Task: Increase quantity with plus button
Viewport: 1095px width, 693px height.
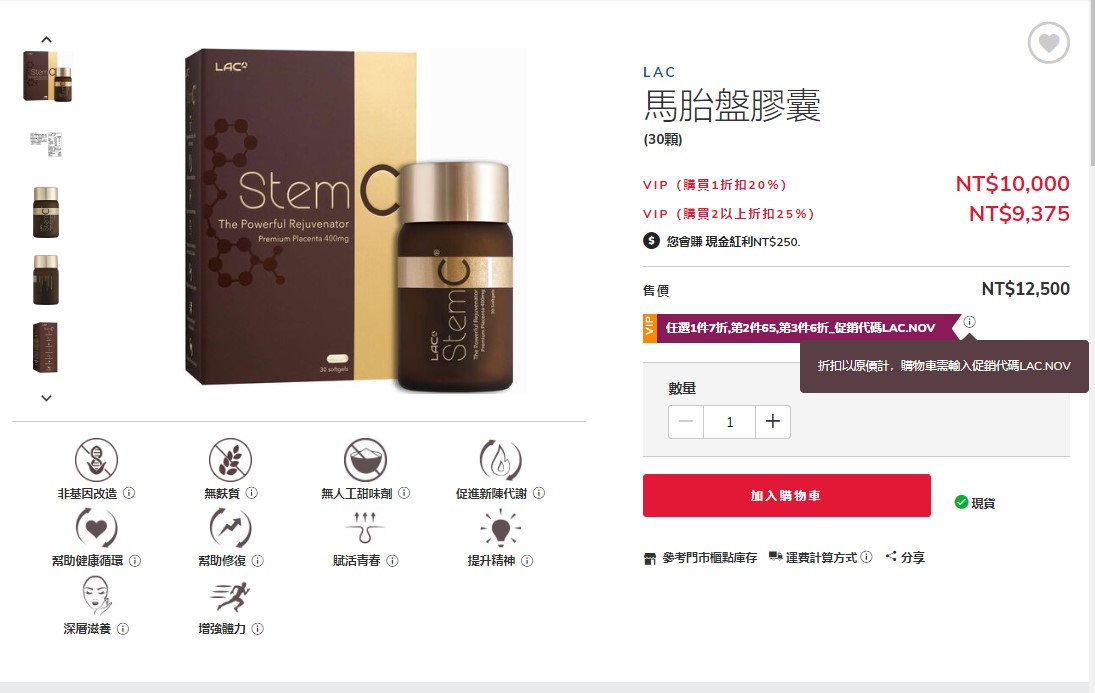Action: tap(772, 421)
